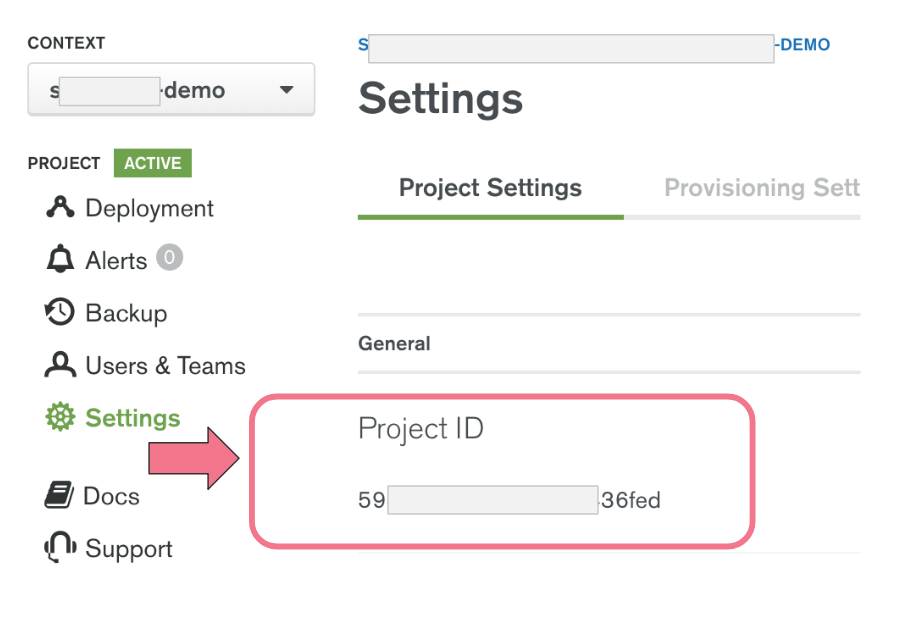Screen dimensions: 916x644
Task: Click the project name breadcrumb link
Action: click(x=594, y=45)
